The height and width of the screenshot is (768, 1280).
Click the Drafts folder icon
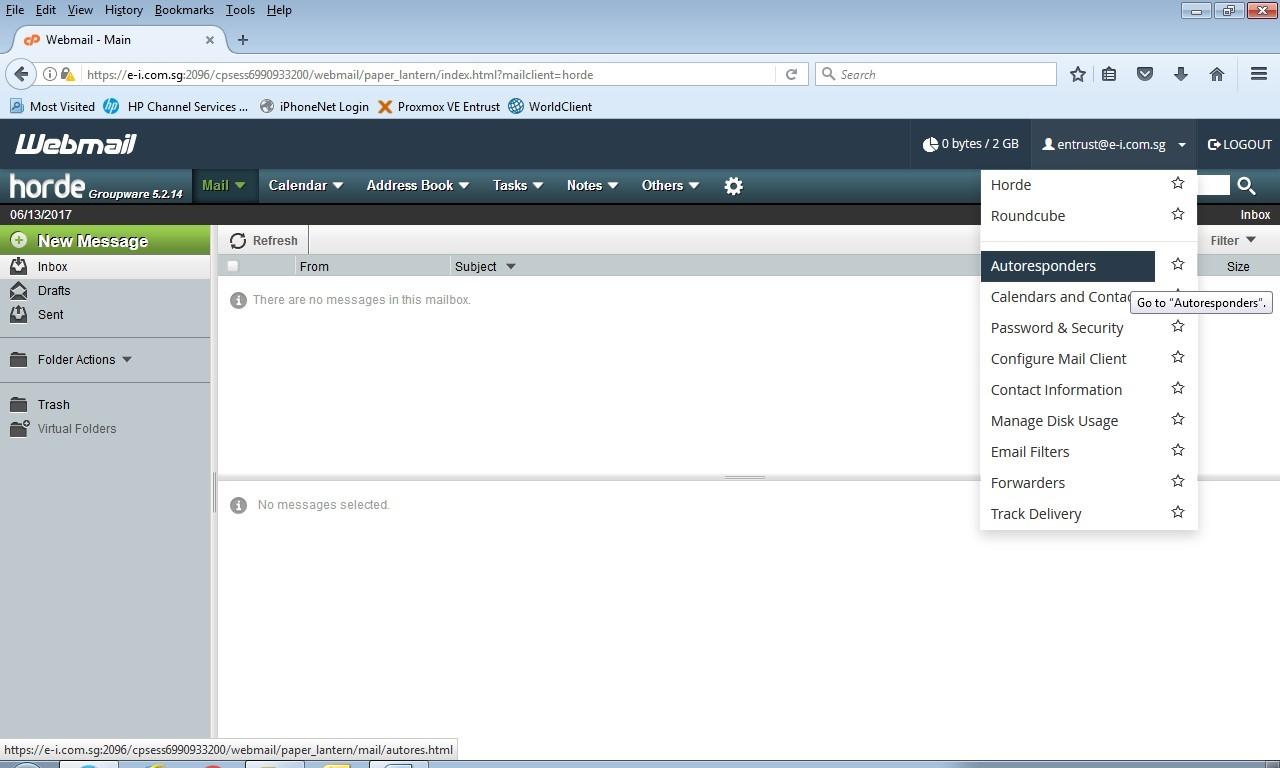[x=18, y=290]
